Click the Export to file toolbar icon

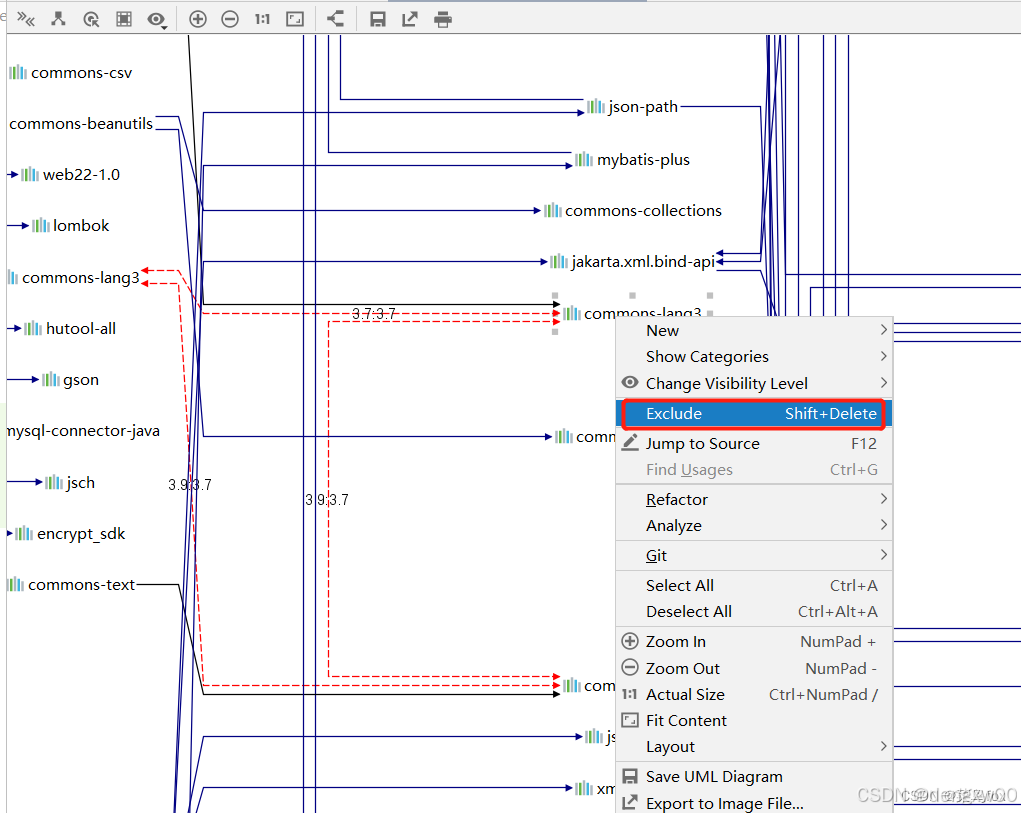point(410,19)
